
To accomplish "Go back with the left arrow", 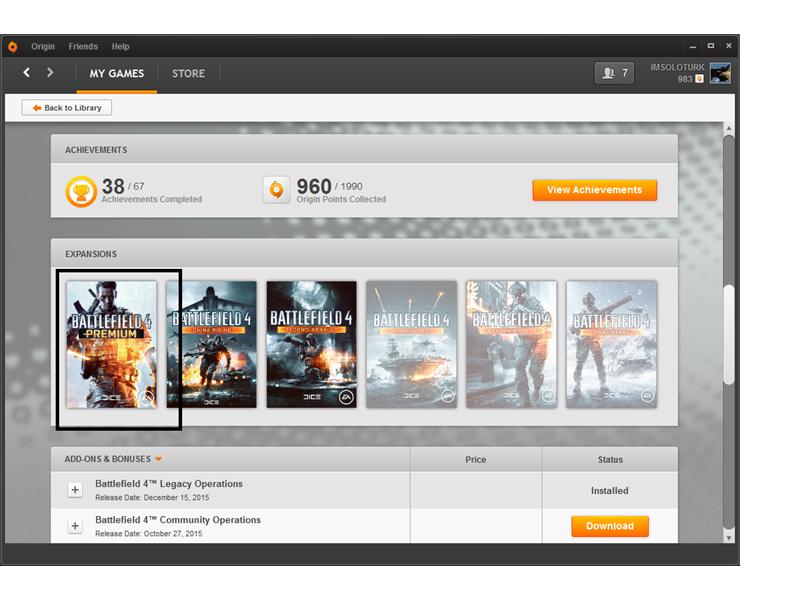I will [27, 72].
